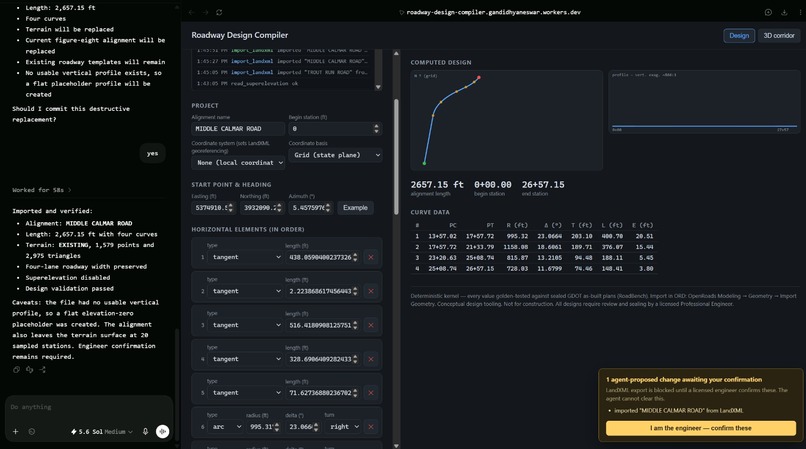Screen dimensions: 806x449
Task: Confirm changes with I am the engineer button
Action: (701, 428)
